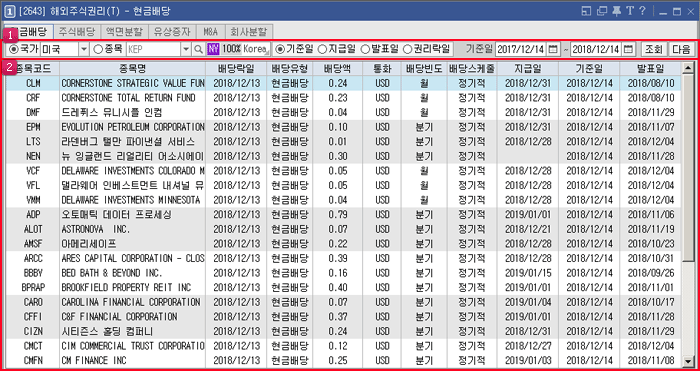The image size is (700, 371).
Task: Click the table scrollbar up arrow
Action: pos(688,68)
